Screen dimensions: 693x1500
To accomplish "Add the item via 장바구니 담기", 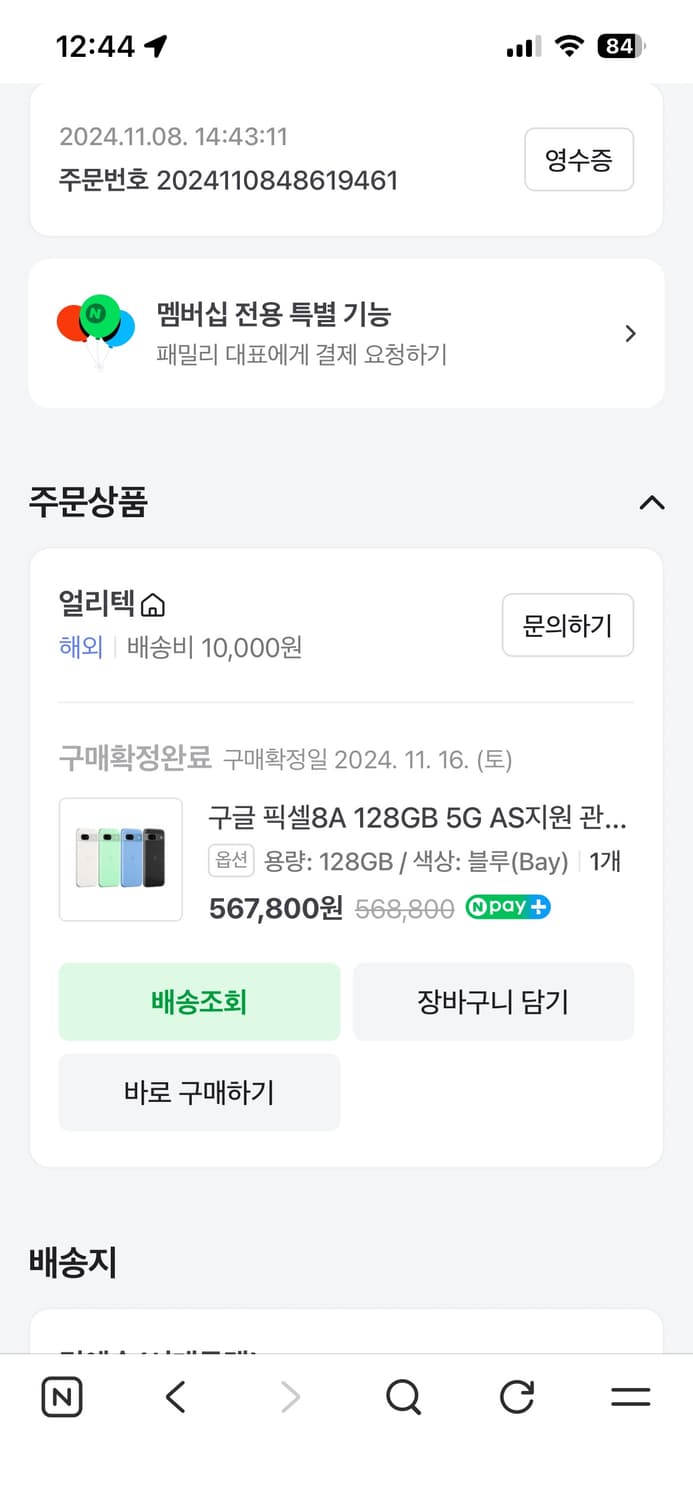I will [x=493, y=1001].
